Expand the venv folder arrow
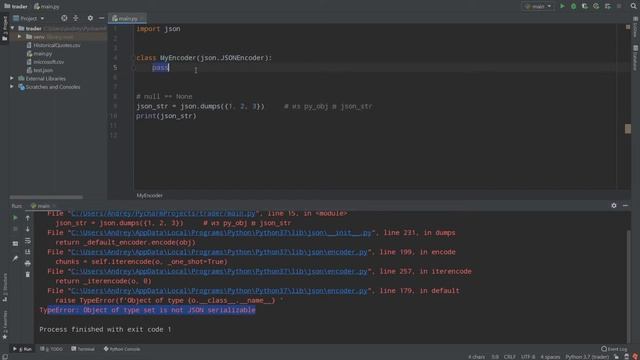 pos(19,37)
